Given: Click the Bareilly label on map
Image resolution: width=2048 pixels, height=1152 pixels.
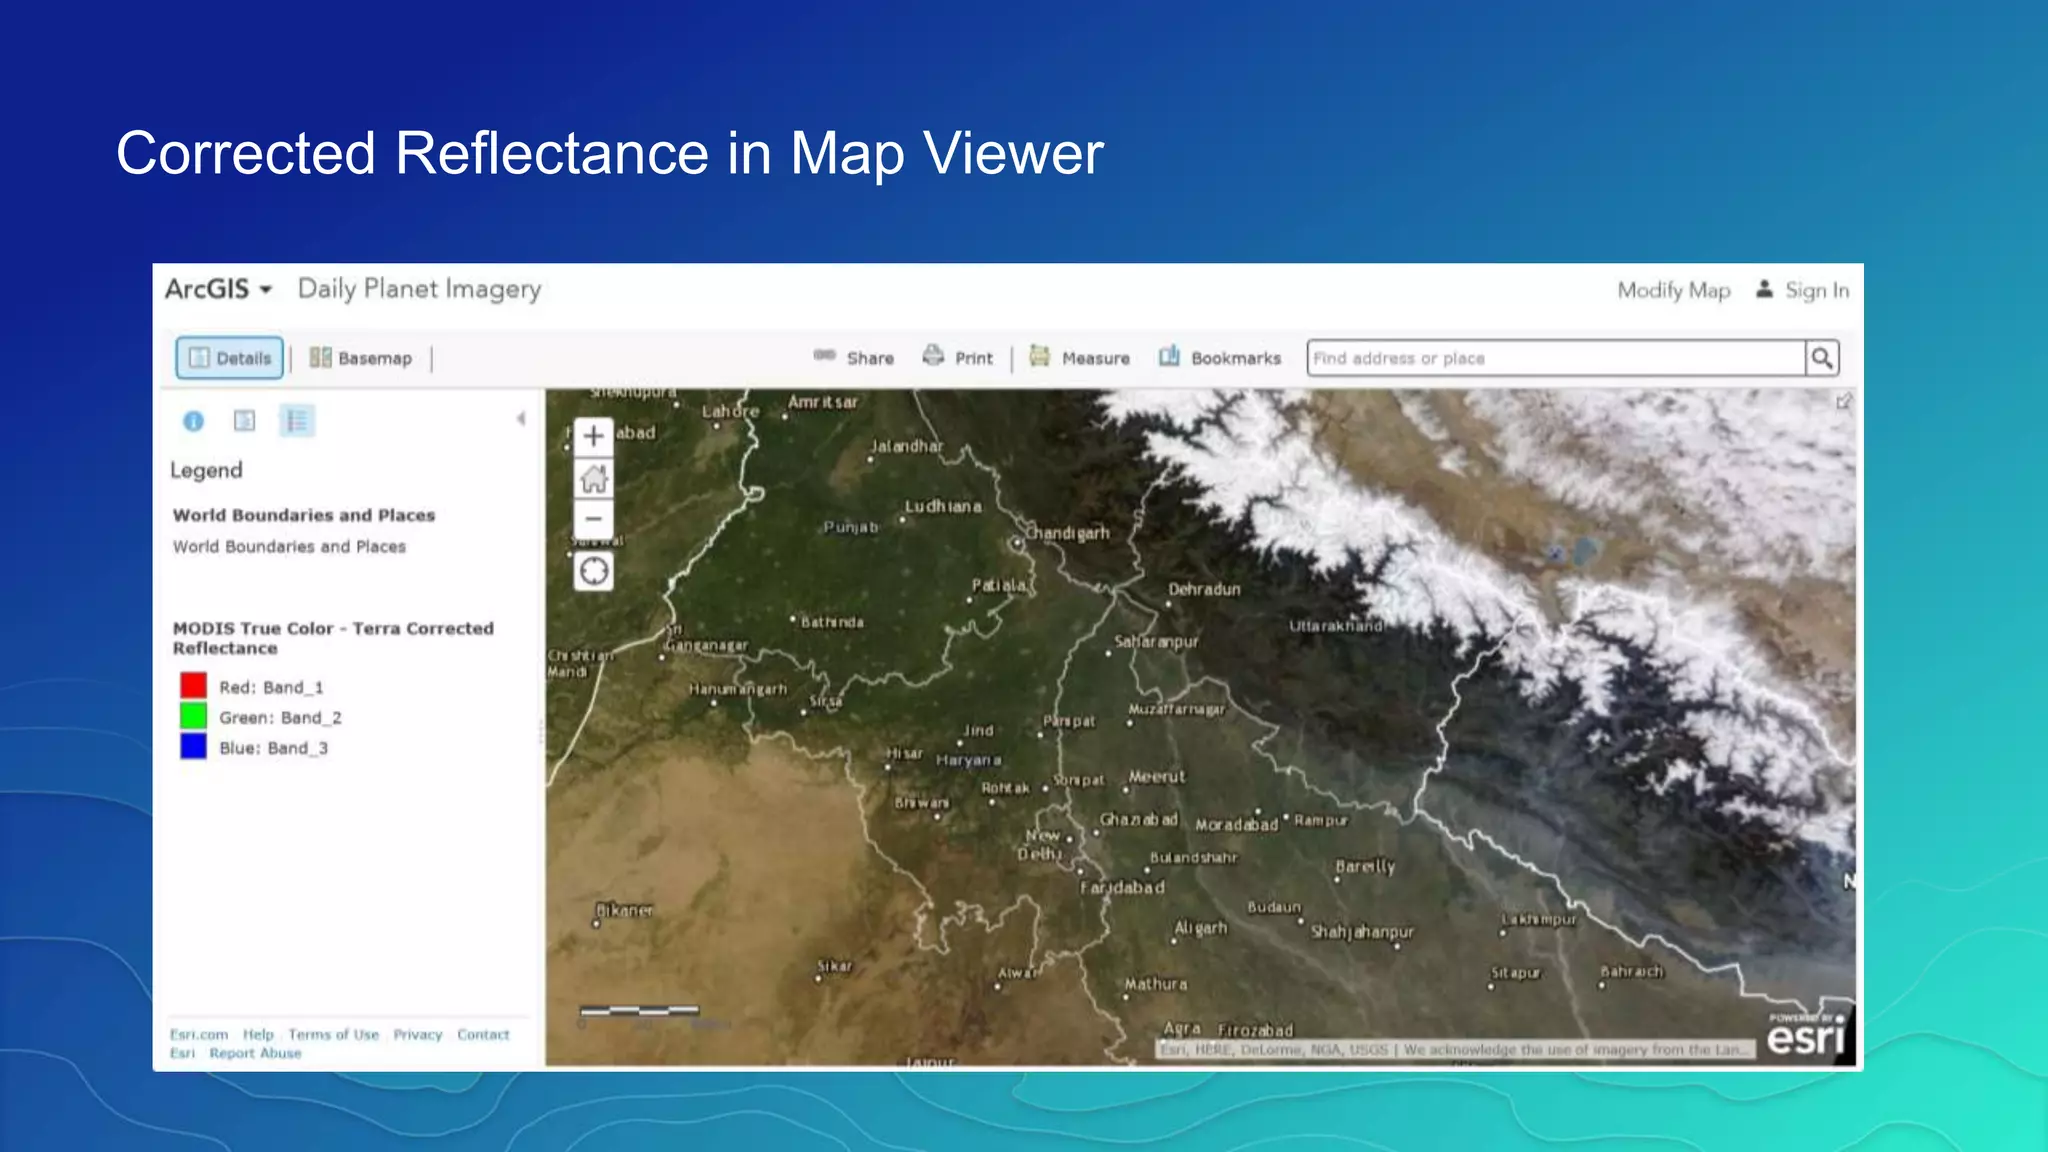Looking at the screenshot, I should point(1365,866).
